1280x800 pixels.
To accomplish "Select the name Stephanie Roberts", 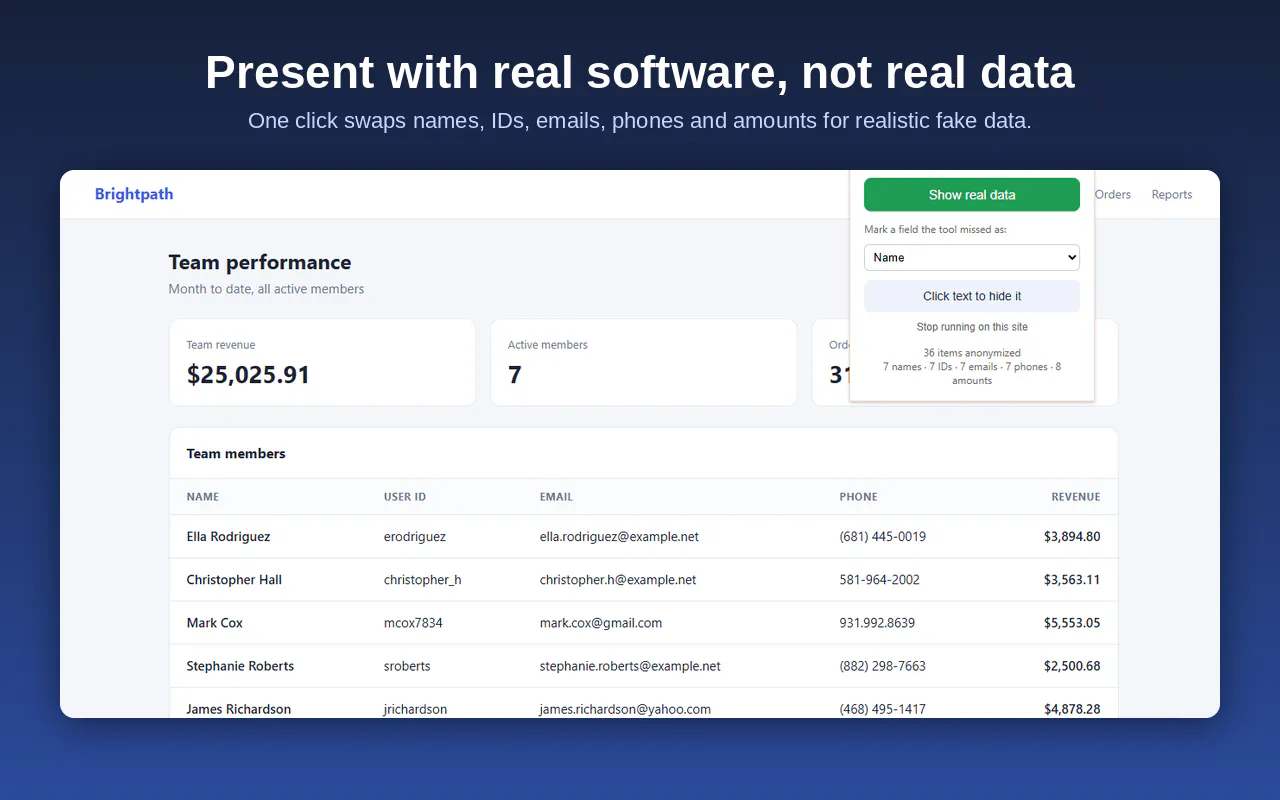I will click(x=240, y=666).
